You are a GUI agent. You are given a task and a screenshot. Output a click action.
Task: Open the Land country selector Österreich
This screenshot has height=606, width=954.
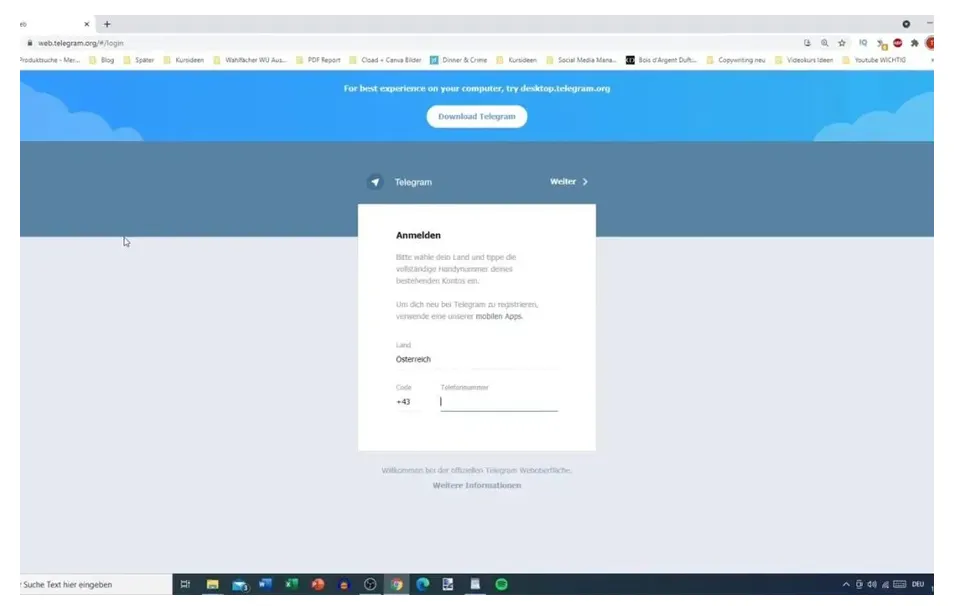tap(476, 360)
